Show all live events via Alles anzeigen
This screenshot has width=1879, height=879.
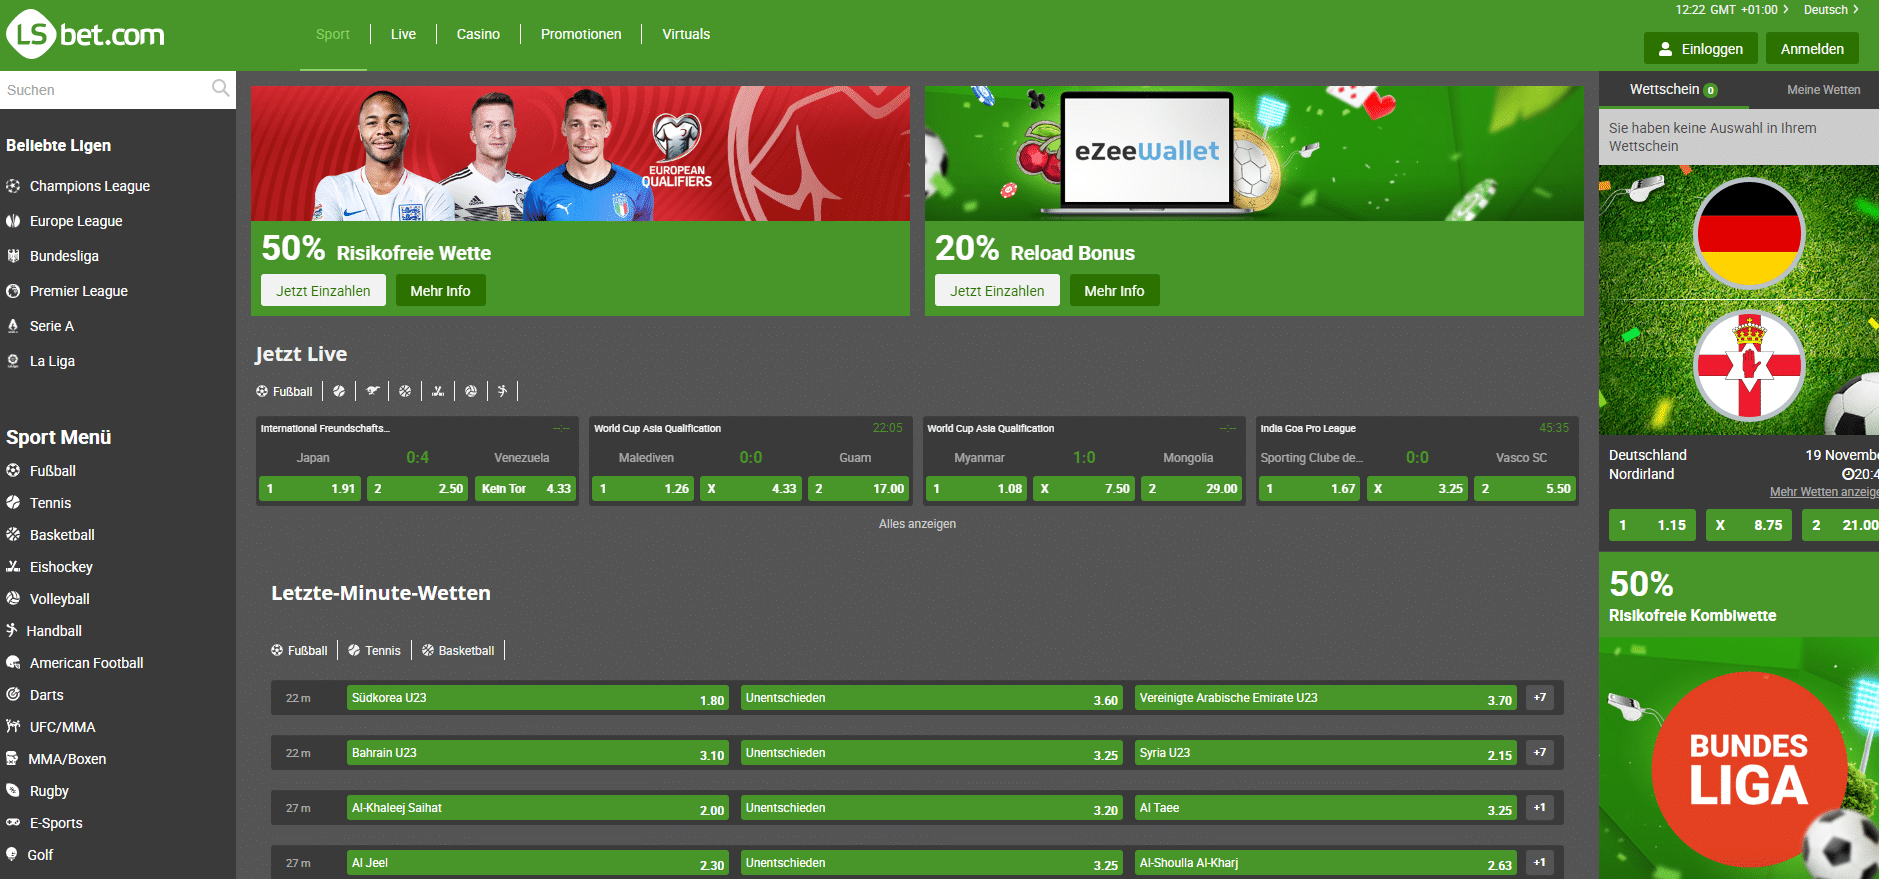point(917,524)
